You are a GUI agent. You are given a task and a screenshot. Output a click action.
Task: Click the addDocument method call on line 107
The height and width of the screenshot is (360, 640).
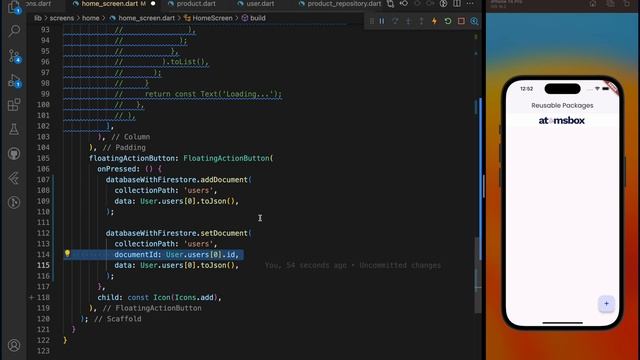pyautogui.click(x=224, y=180)
